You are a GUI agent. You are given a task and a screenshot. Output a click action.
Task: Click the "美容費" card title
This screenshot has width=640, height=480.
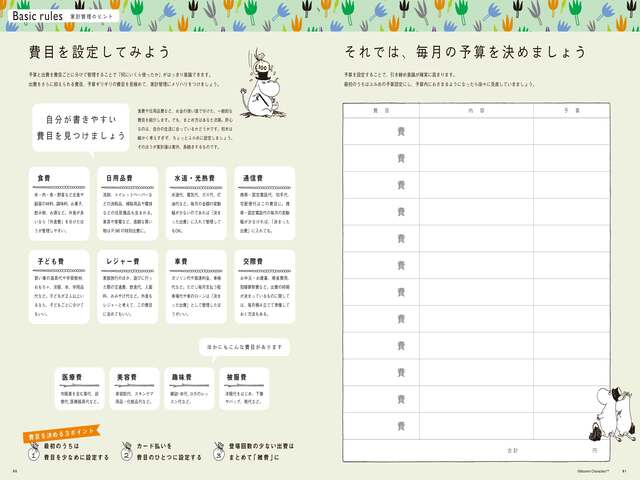[127, 377]
